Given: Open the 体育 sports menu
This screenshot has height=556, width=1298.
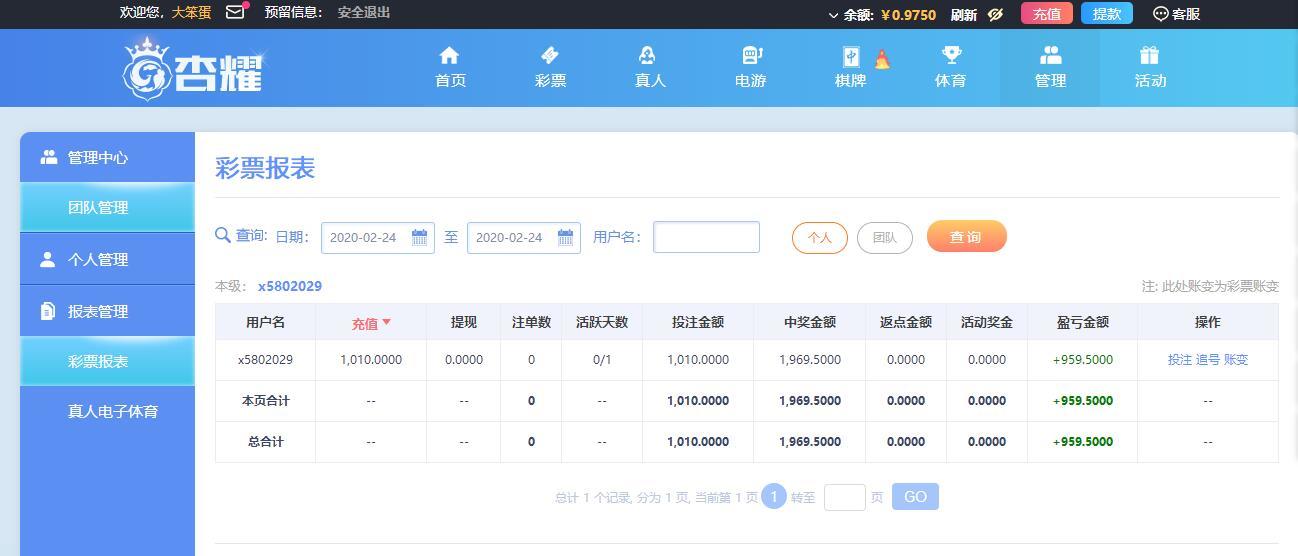Looking at the screenshot, I should click(x=950, y=68).
